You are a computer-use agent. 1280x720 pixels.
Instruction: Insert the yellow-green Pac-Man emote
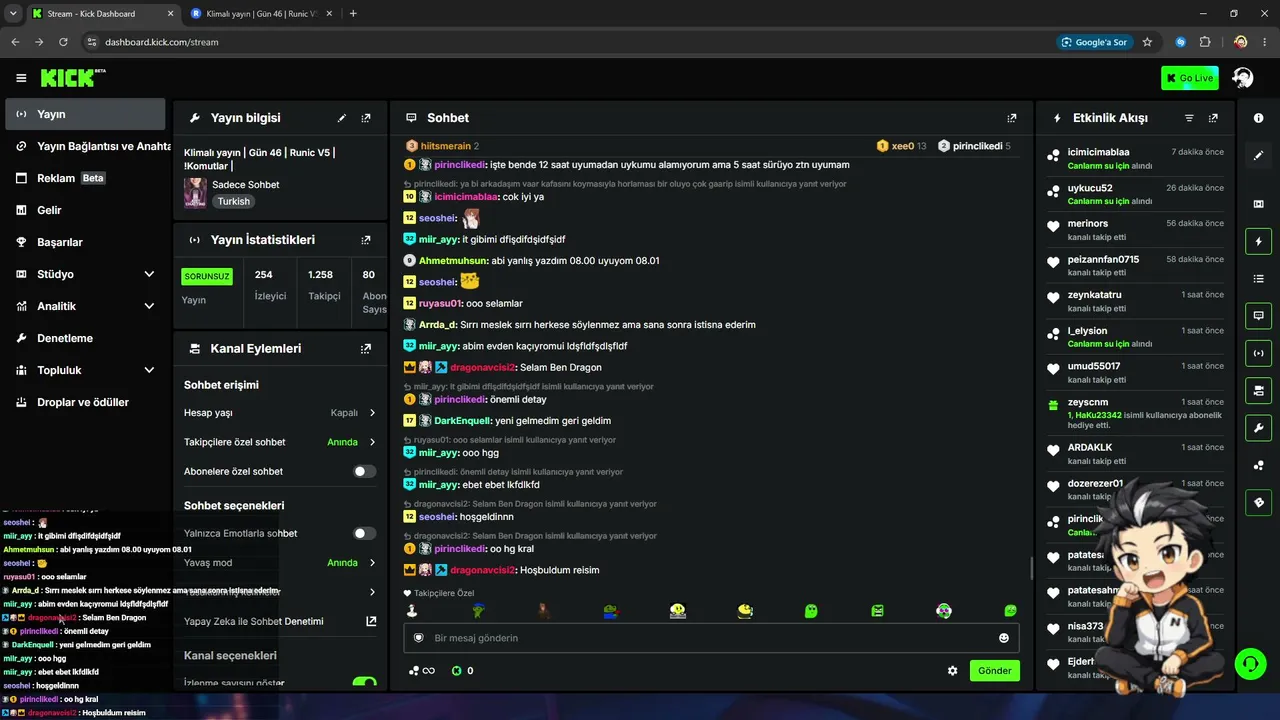745,610
